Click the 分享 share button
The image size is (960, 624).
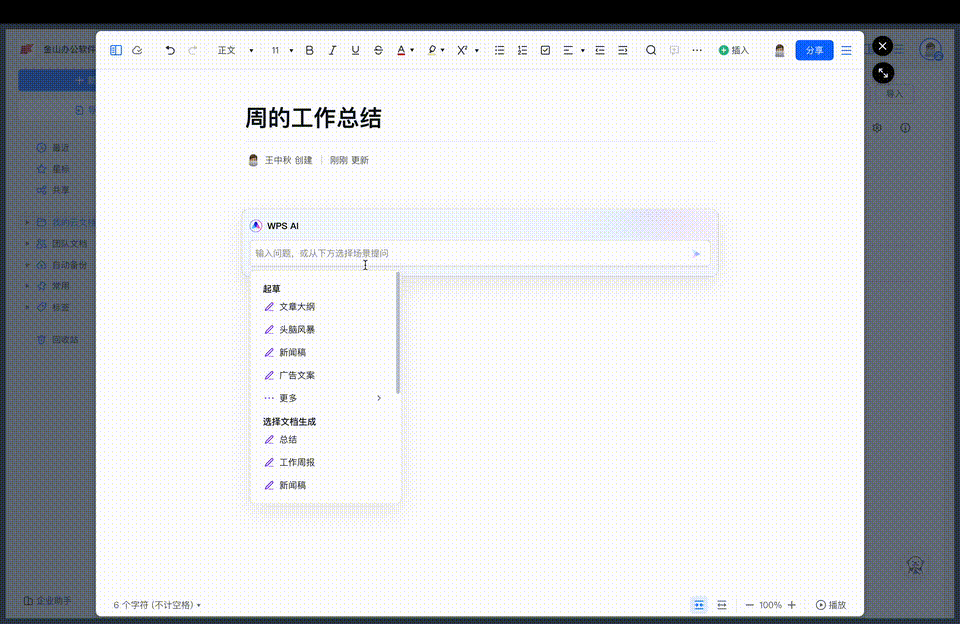pyautogui.click(x=813, y=49)
